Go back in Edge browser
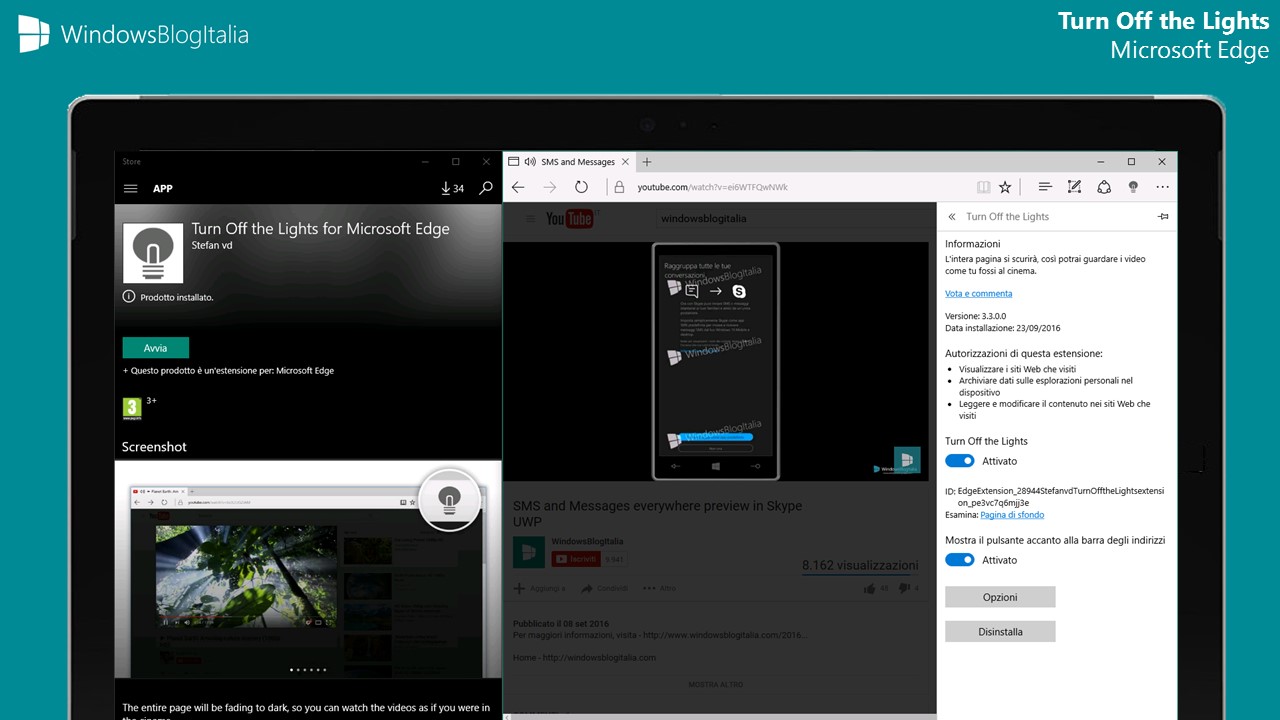This screenshot has width=1280, height=720. pyautogui.click(x=518, y=187)
